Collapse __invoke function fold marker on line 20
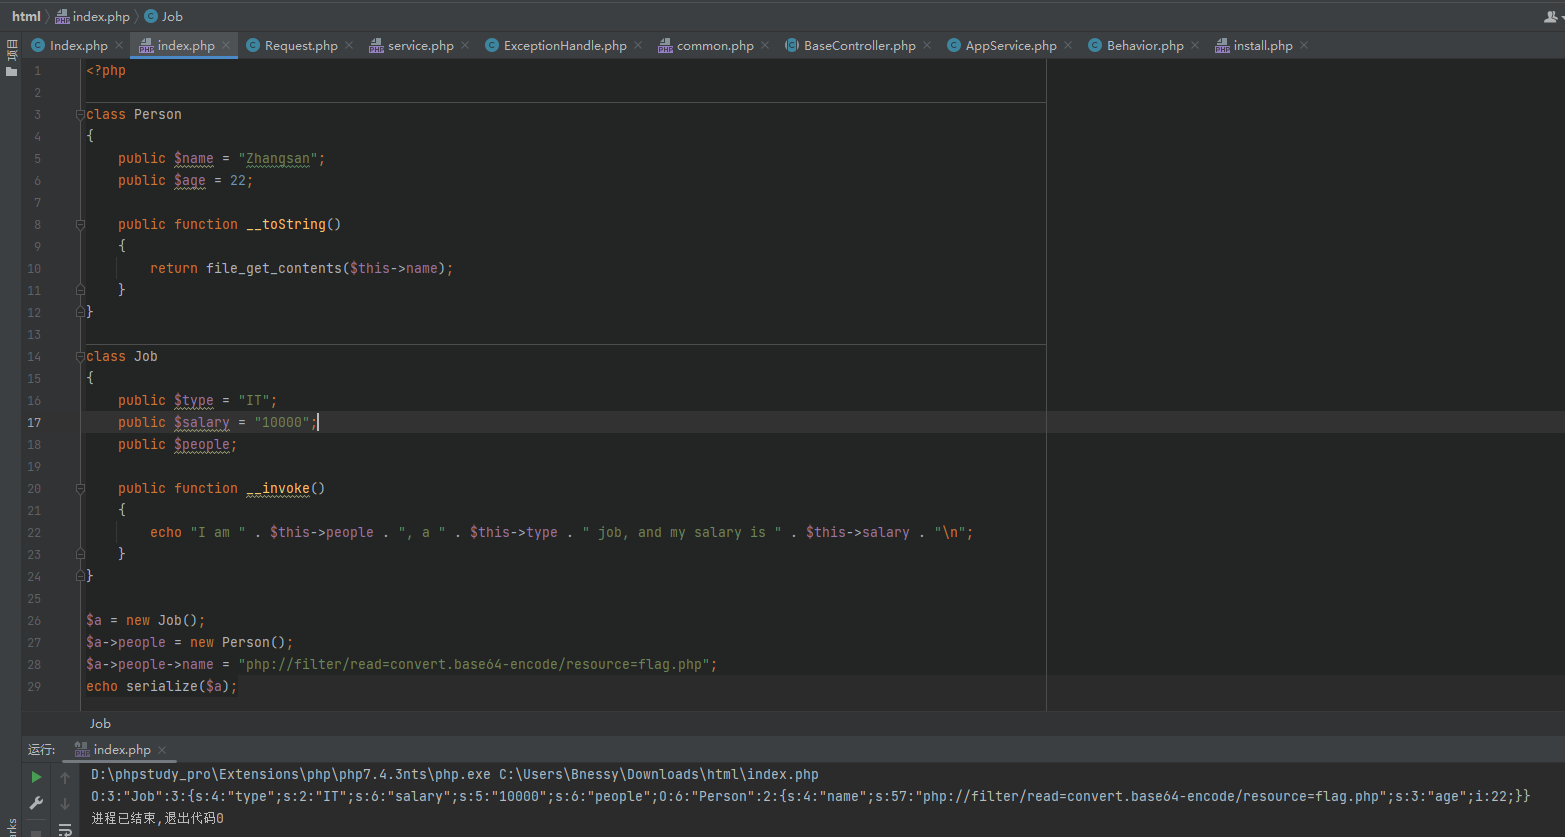The image size is (1565, 837). point(80,489)
